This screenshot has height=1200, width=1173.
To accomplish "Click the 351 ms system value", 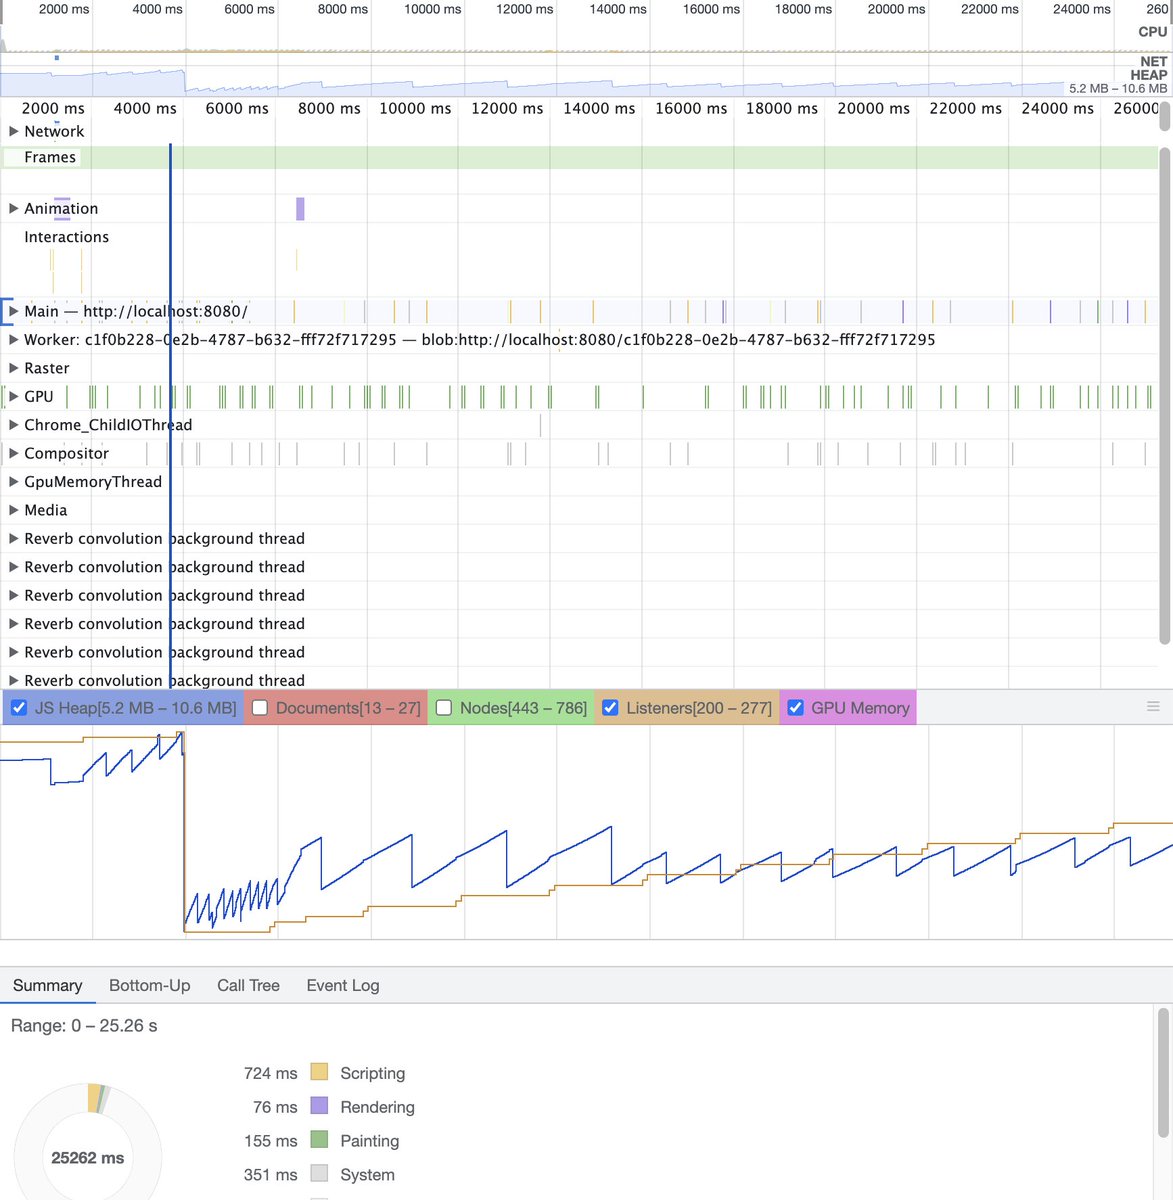I will click(270, 1175).
